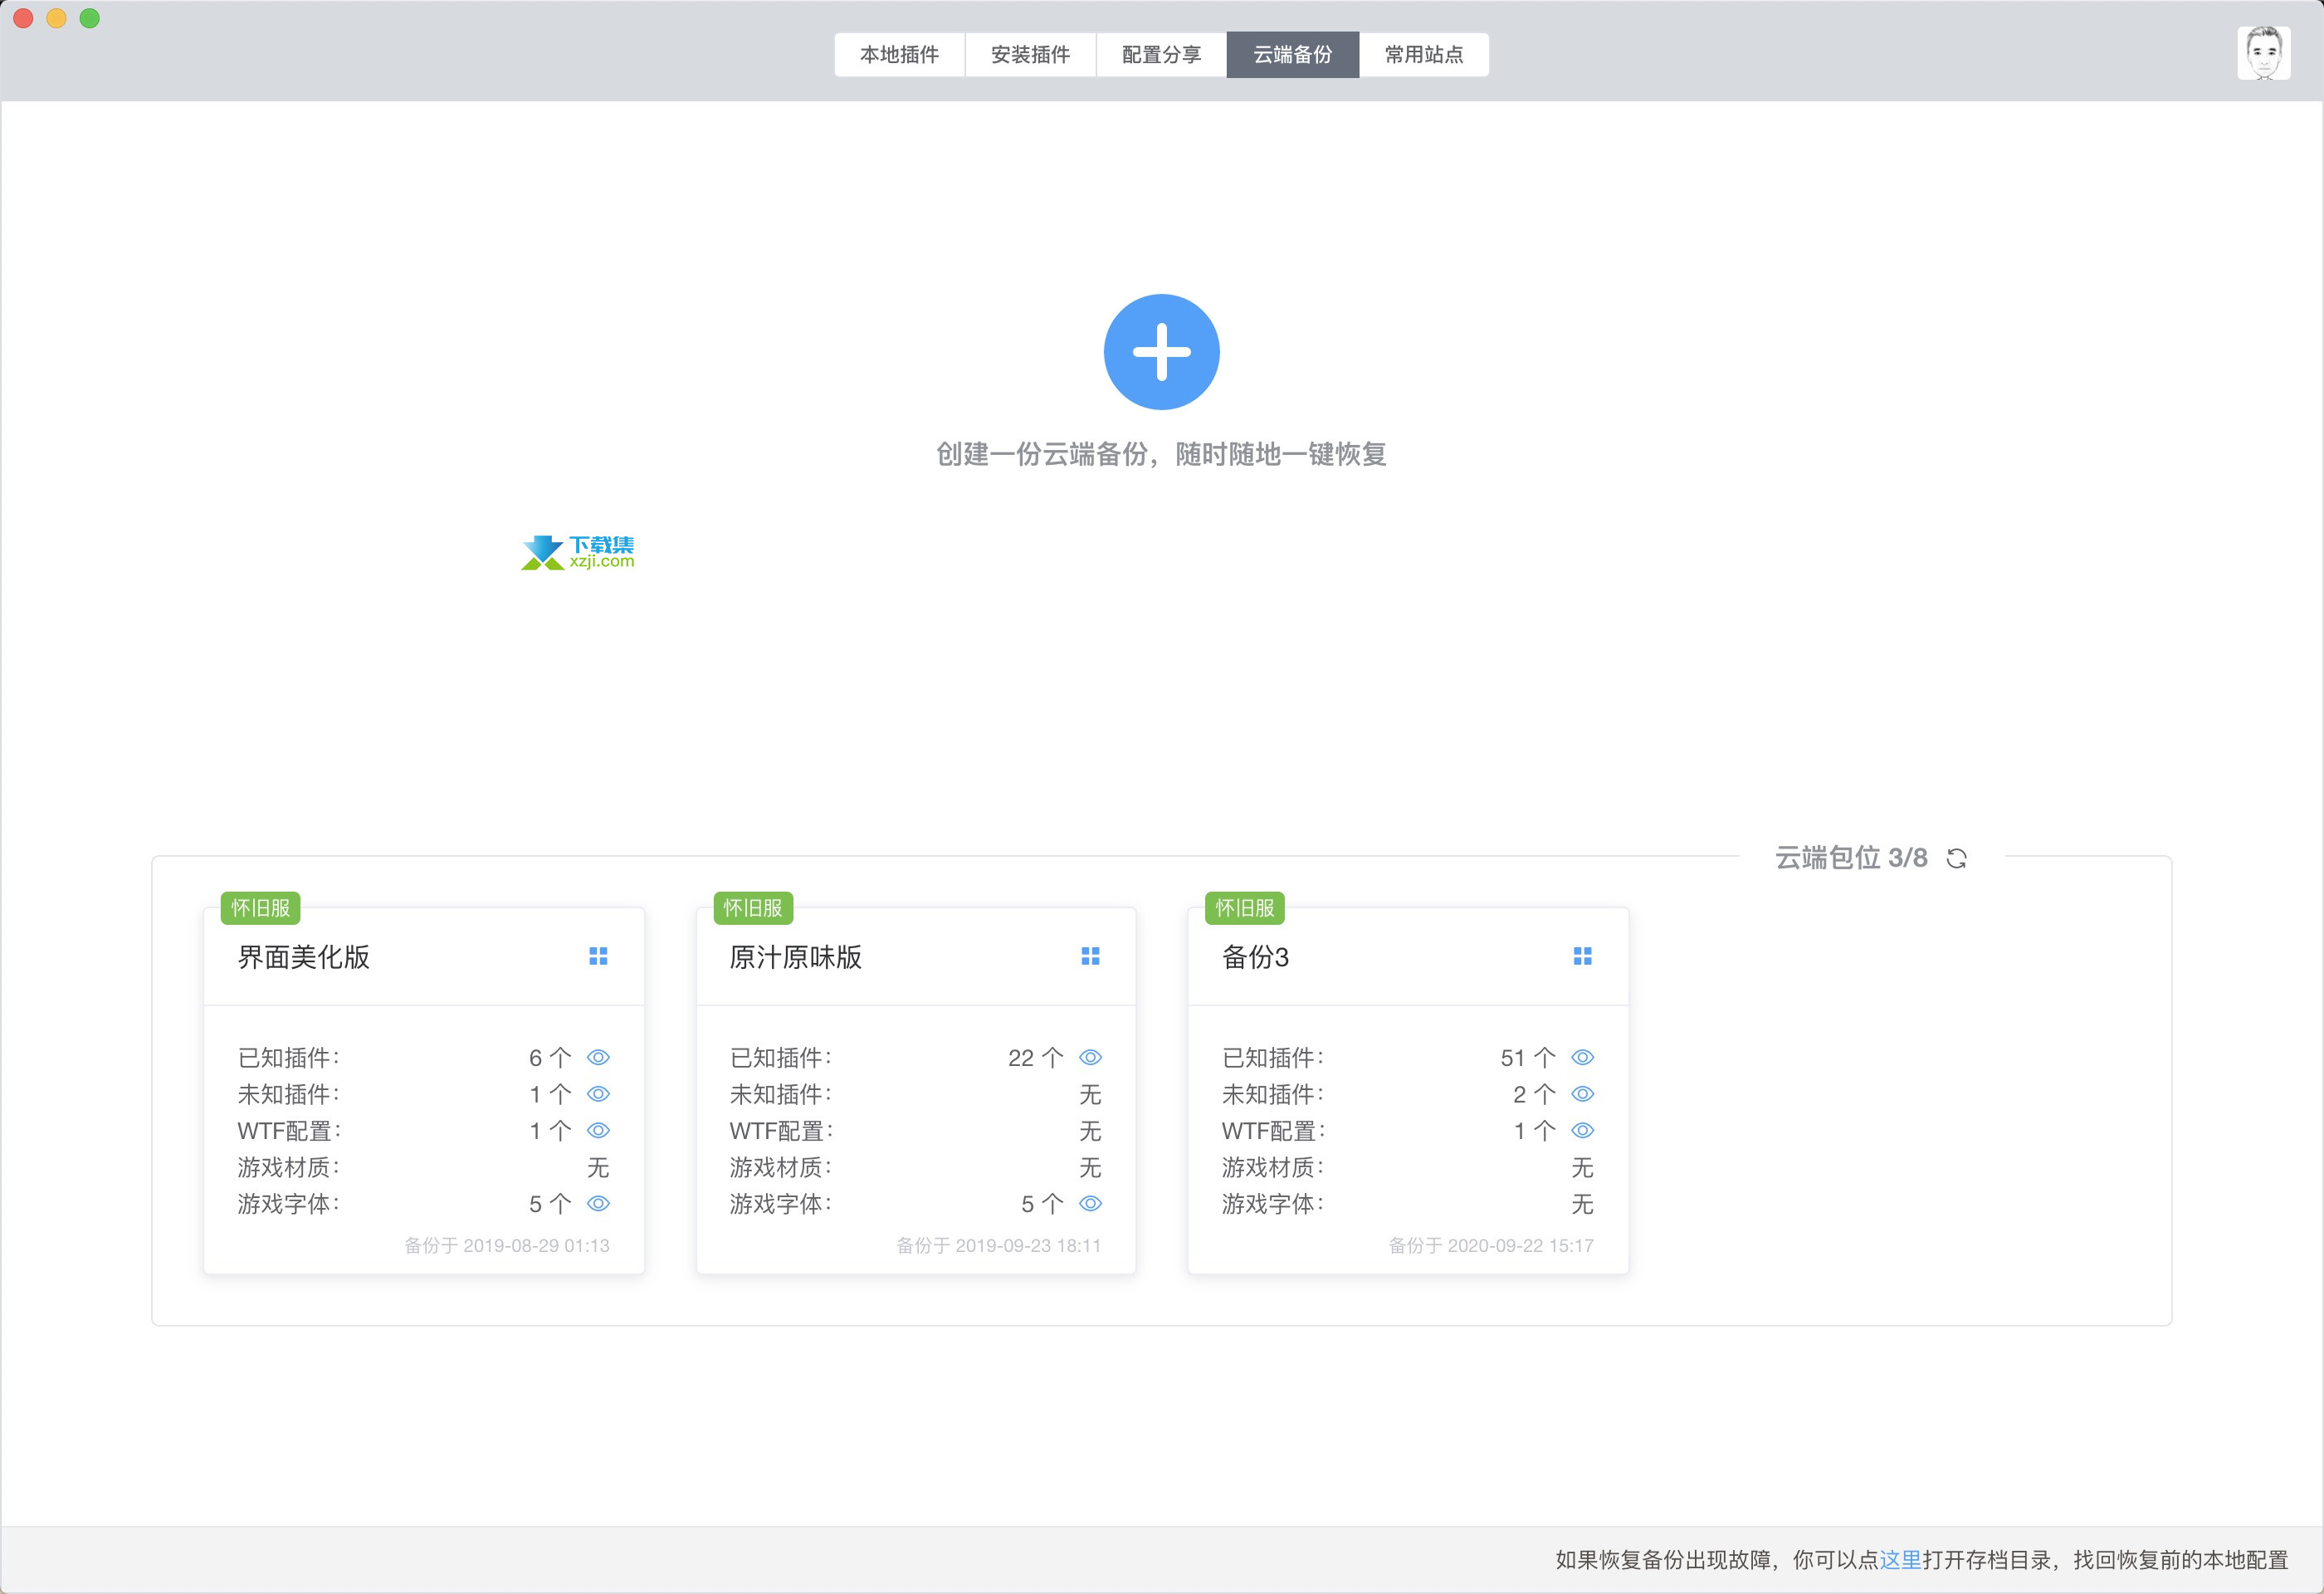View 游戏字体 in 原汁原味版
Viewport: 2324px width, 1594px height.
coord(1090,1203)
